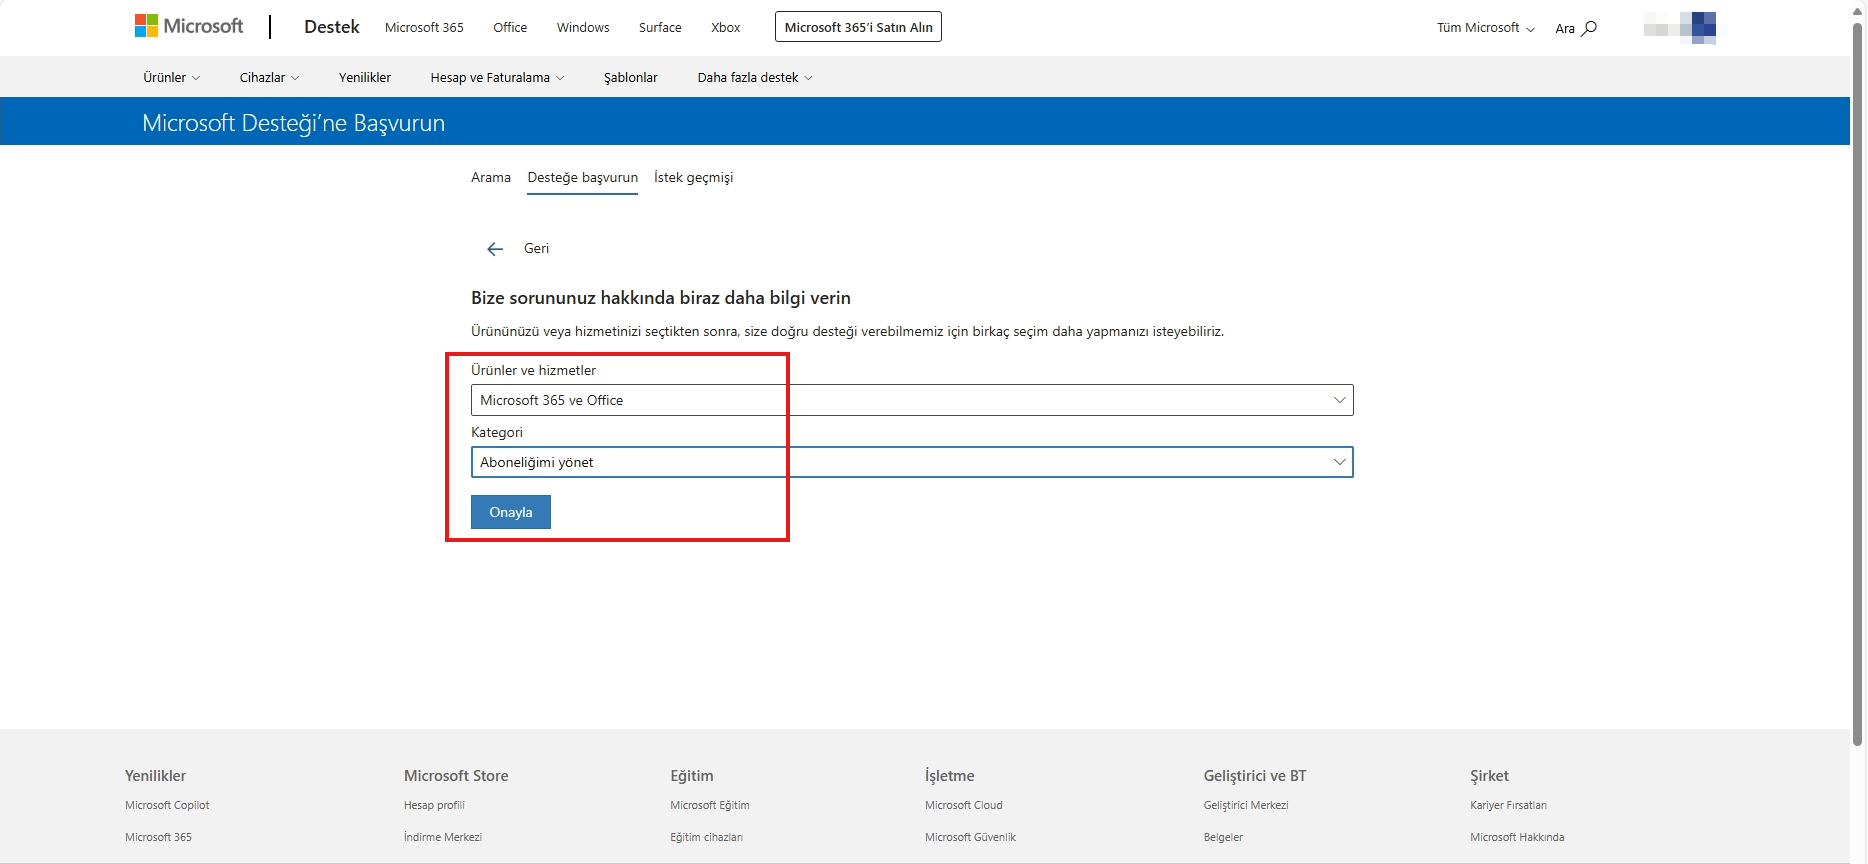Open the Microsoft Cloud footer link
Screen dimensions: 1868x864
click(x=964, y=805)
